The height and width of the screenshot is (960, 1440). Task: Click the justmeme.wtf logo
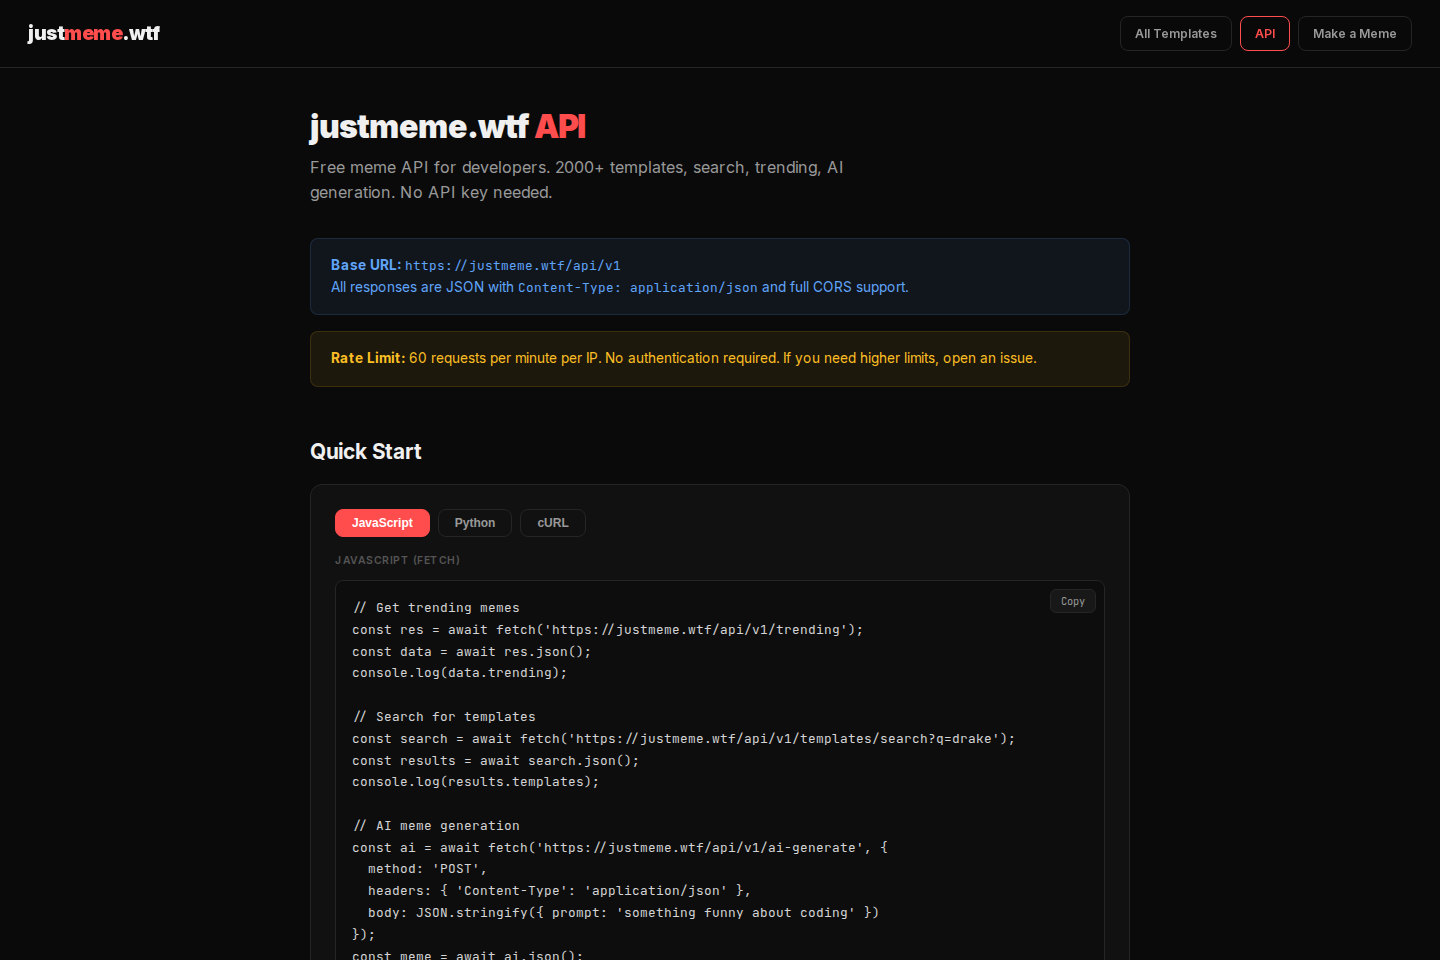pos(94,33)
